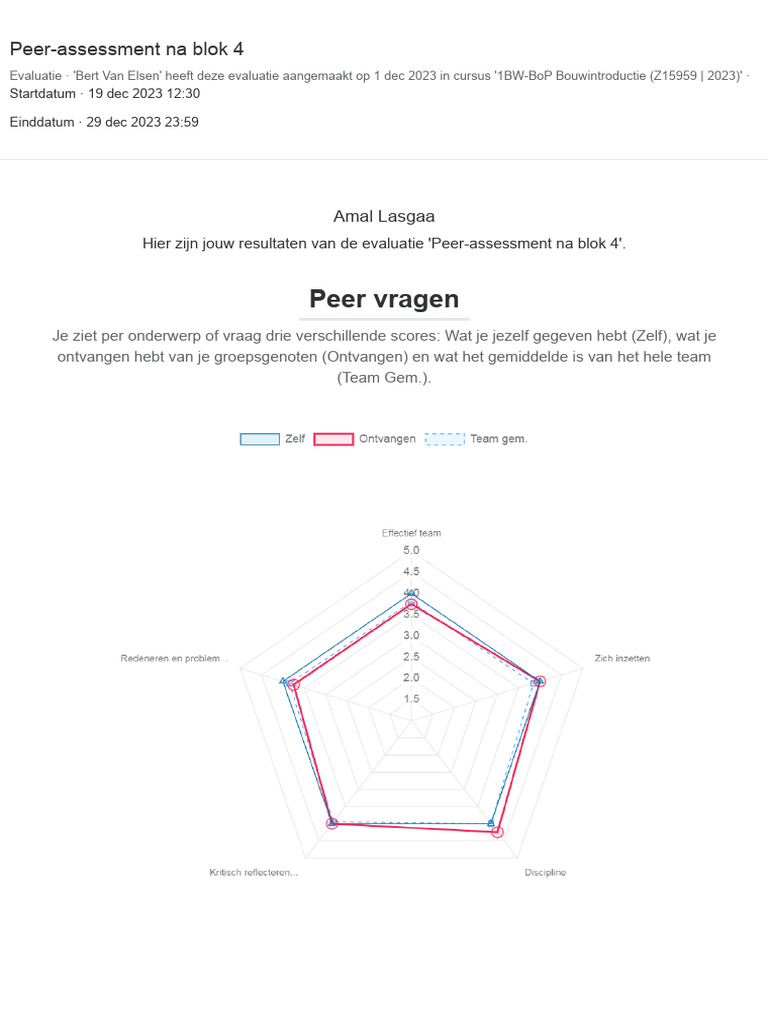Select the blue Zelf triangle point at Discipline
The width and height of the screenshot is (768, 1024).
(x=491, y=823)
